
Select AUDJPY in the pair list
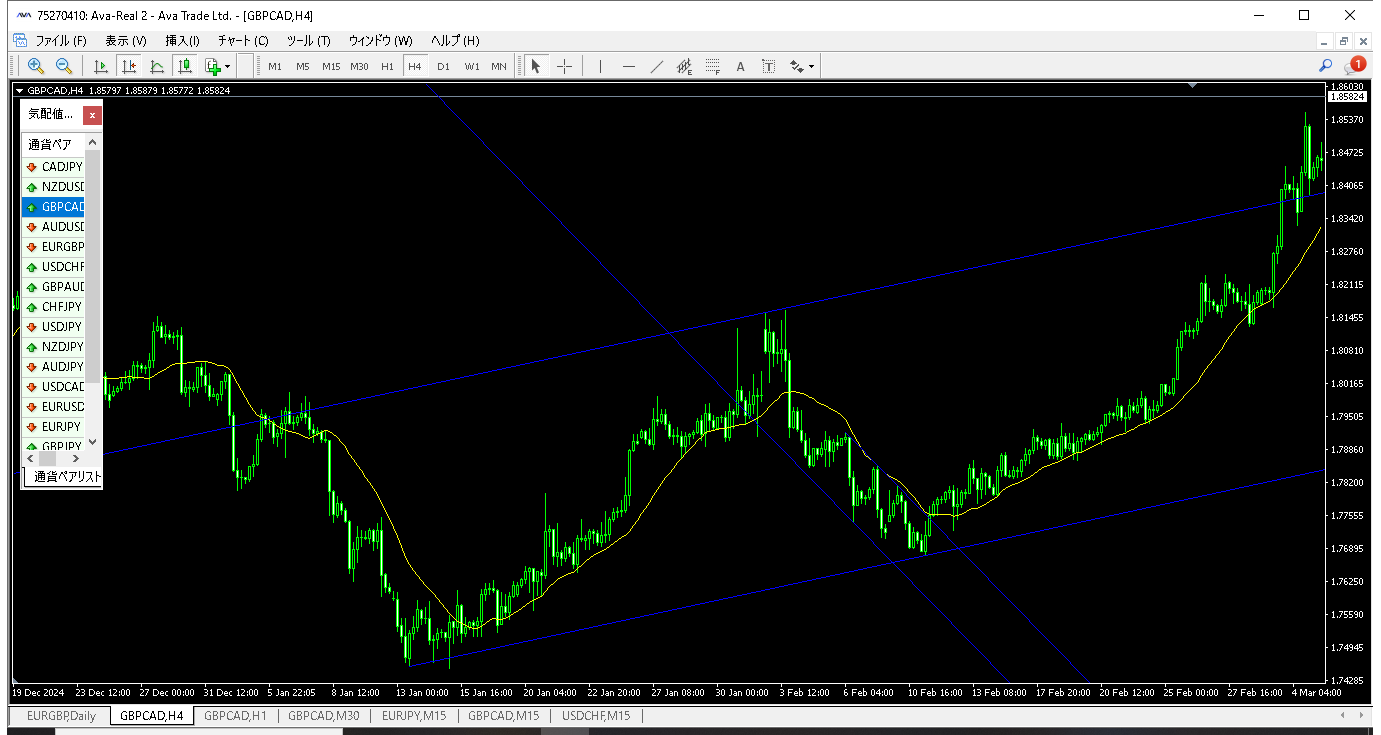[x=54, y=367]
